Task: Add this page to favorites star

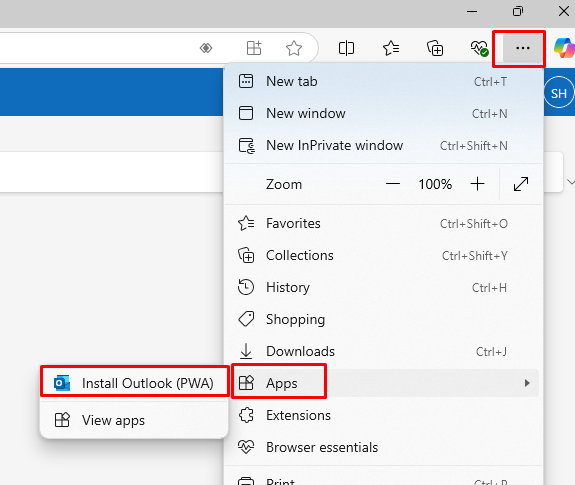Action: 294,48
